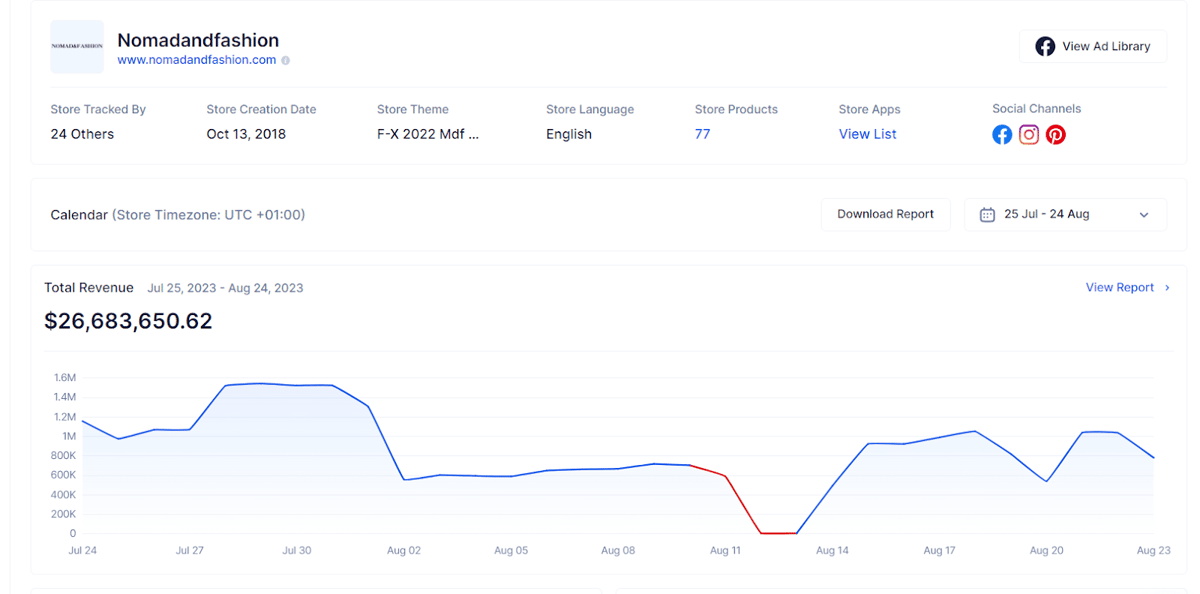Viewport: 1200px width, 594px height.
Task: Click the Nomadandfashion store logo thumbnail
Action: click(77, 46)
